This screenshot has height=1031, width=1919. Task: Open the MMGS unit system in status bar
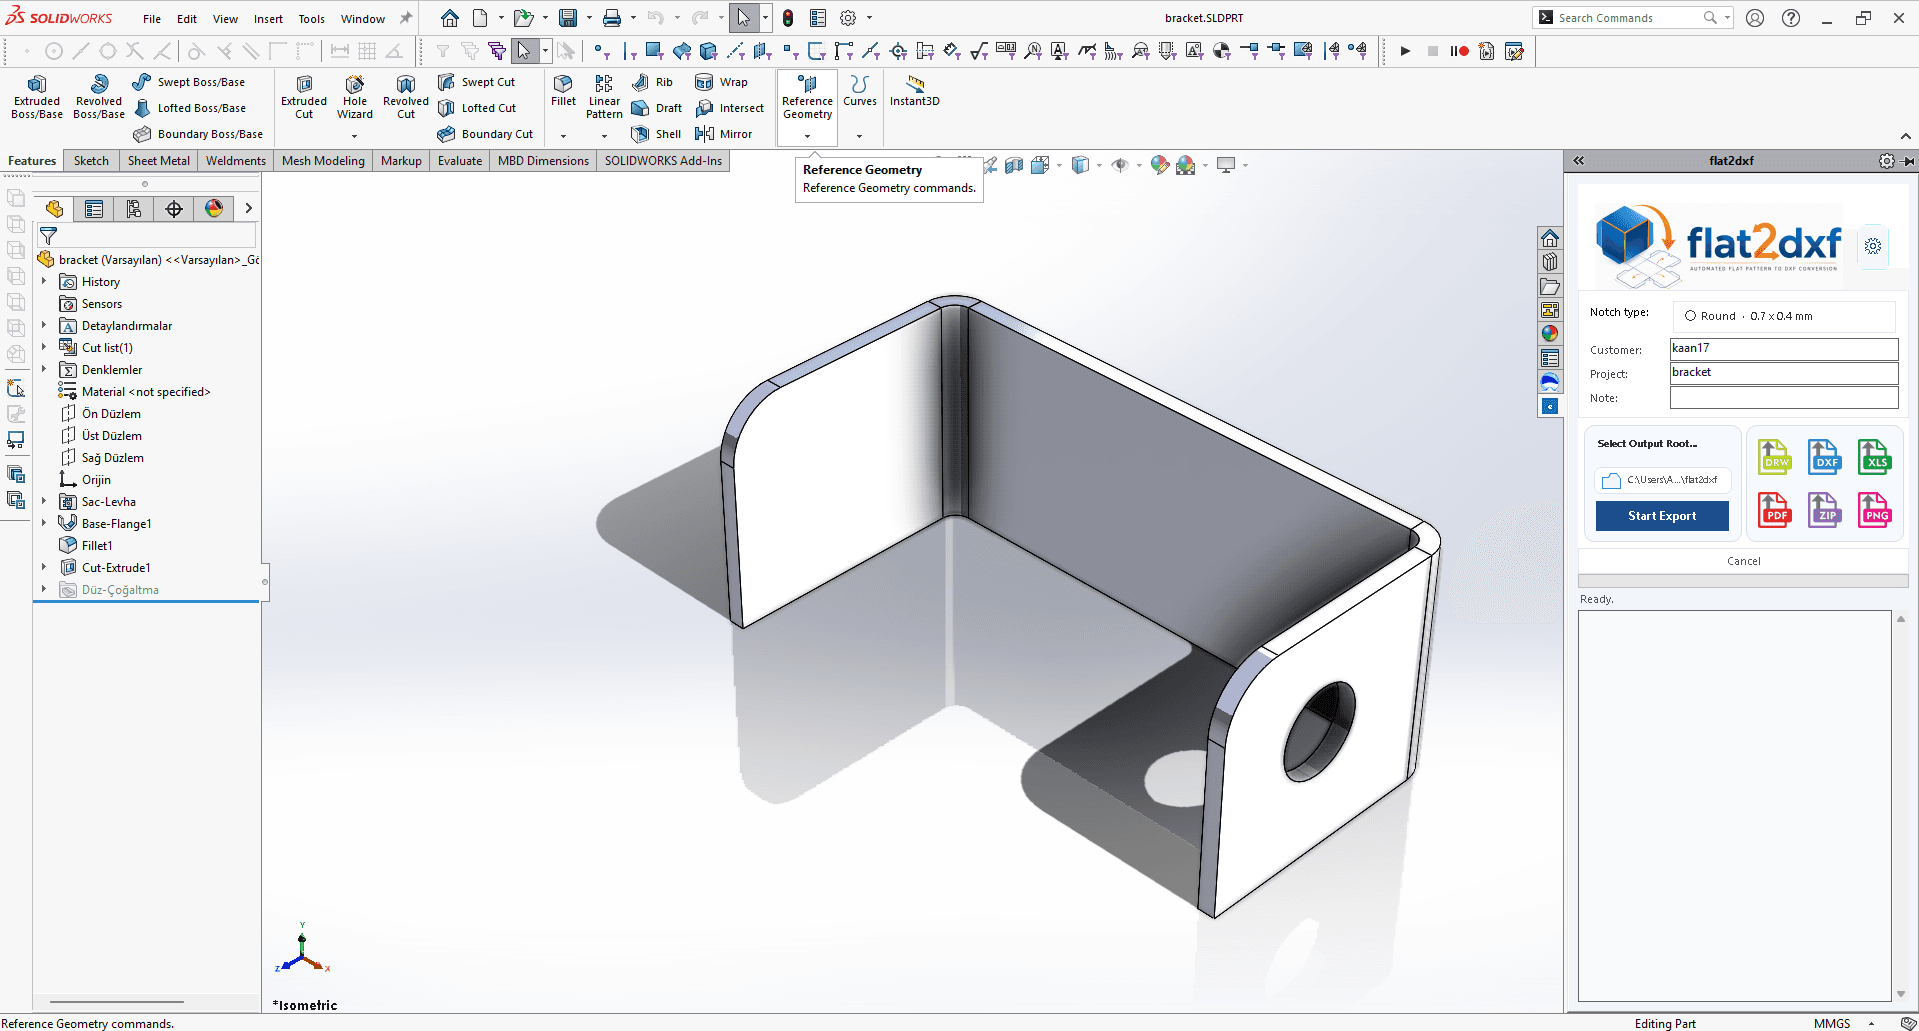[1832, 1023]
